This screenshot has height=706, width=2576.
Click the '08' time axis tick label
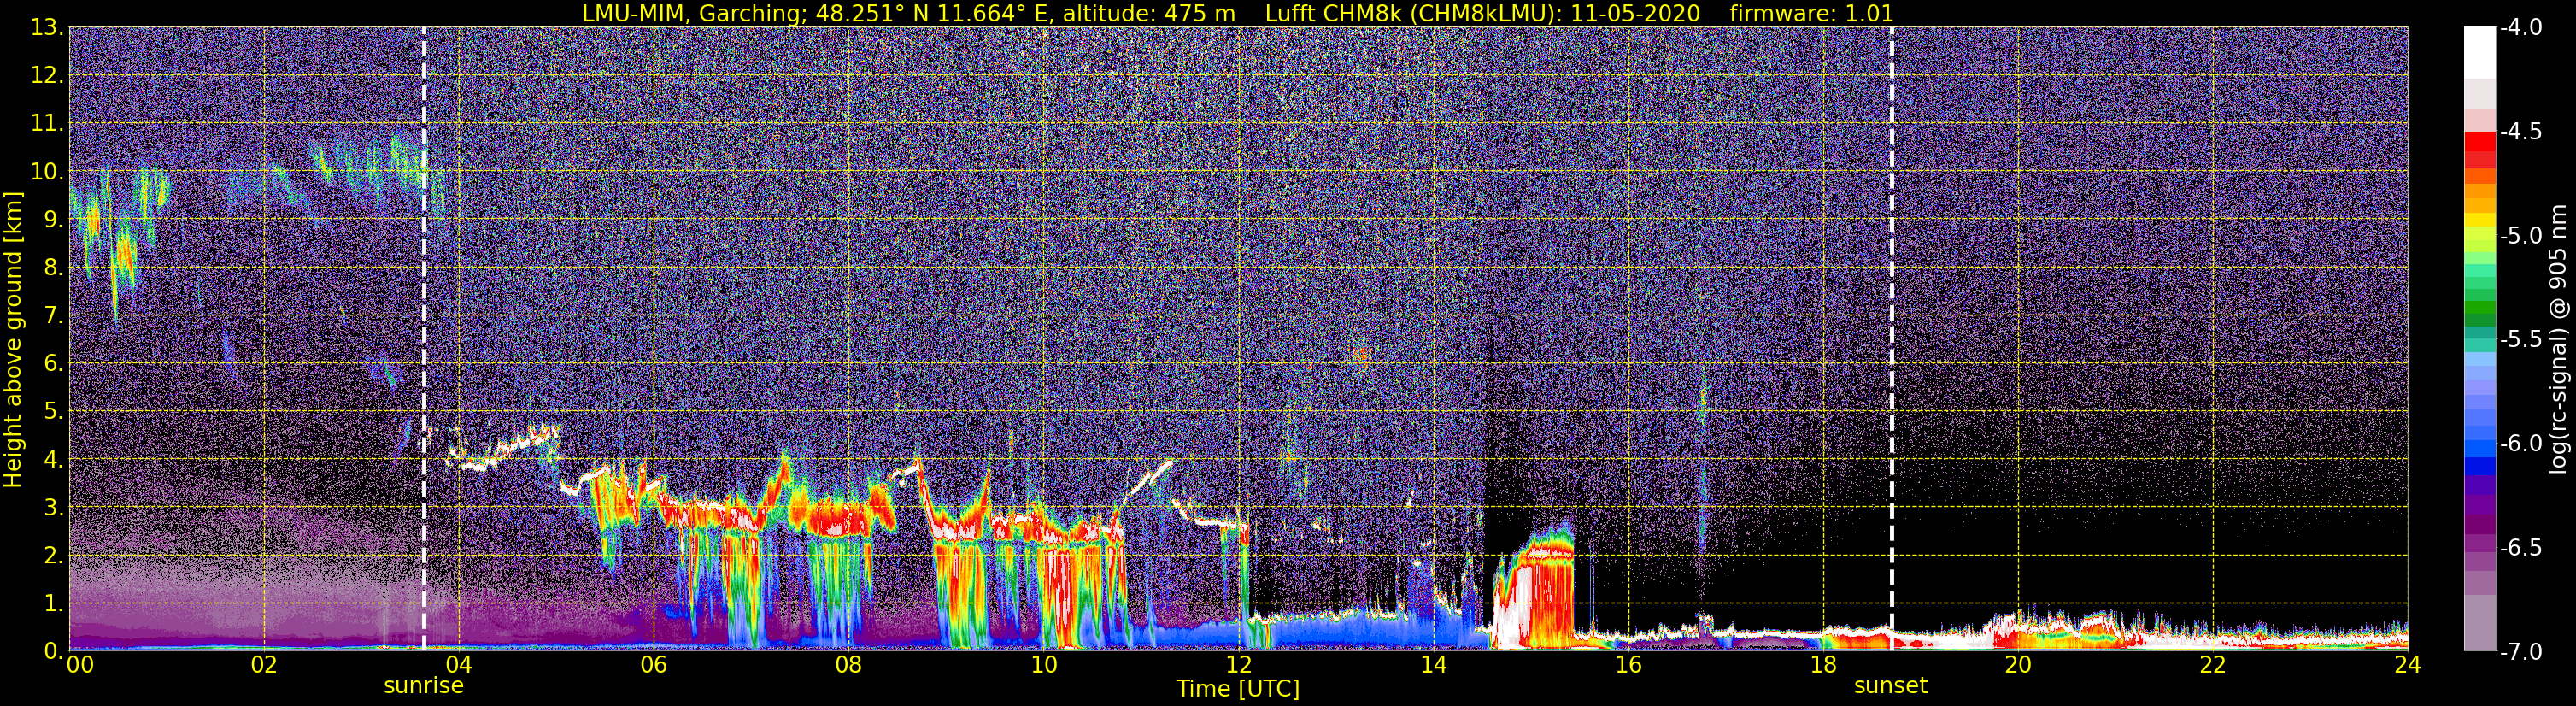(x=848, y=666)
